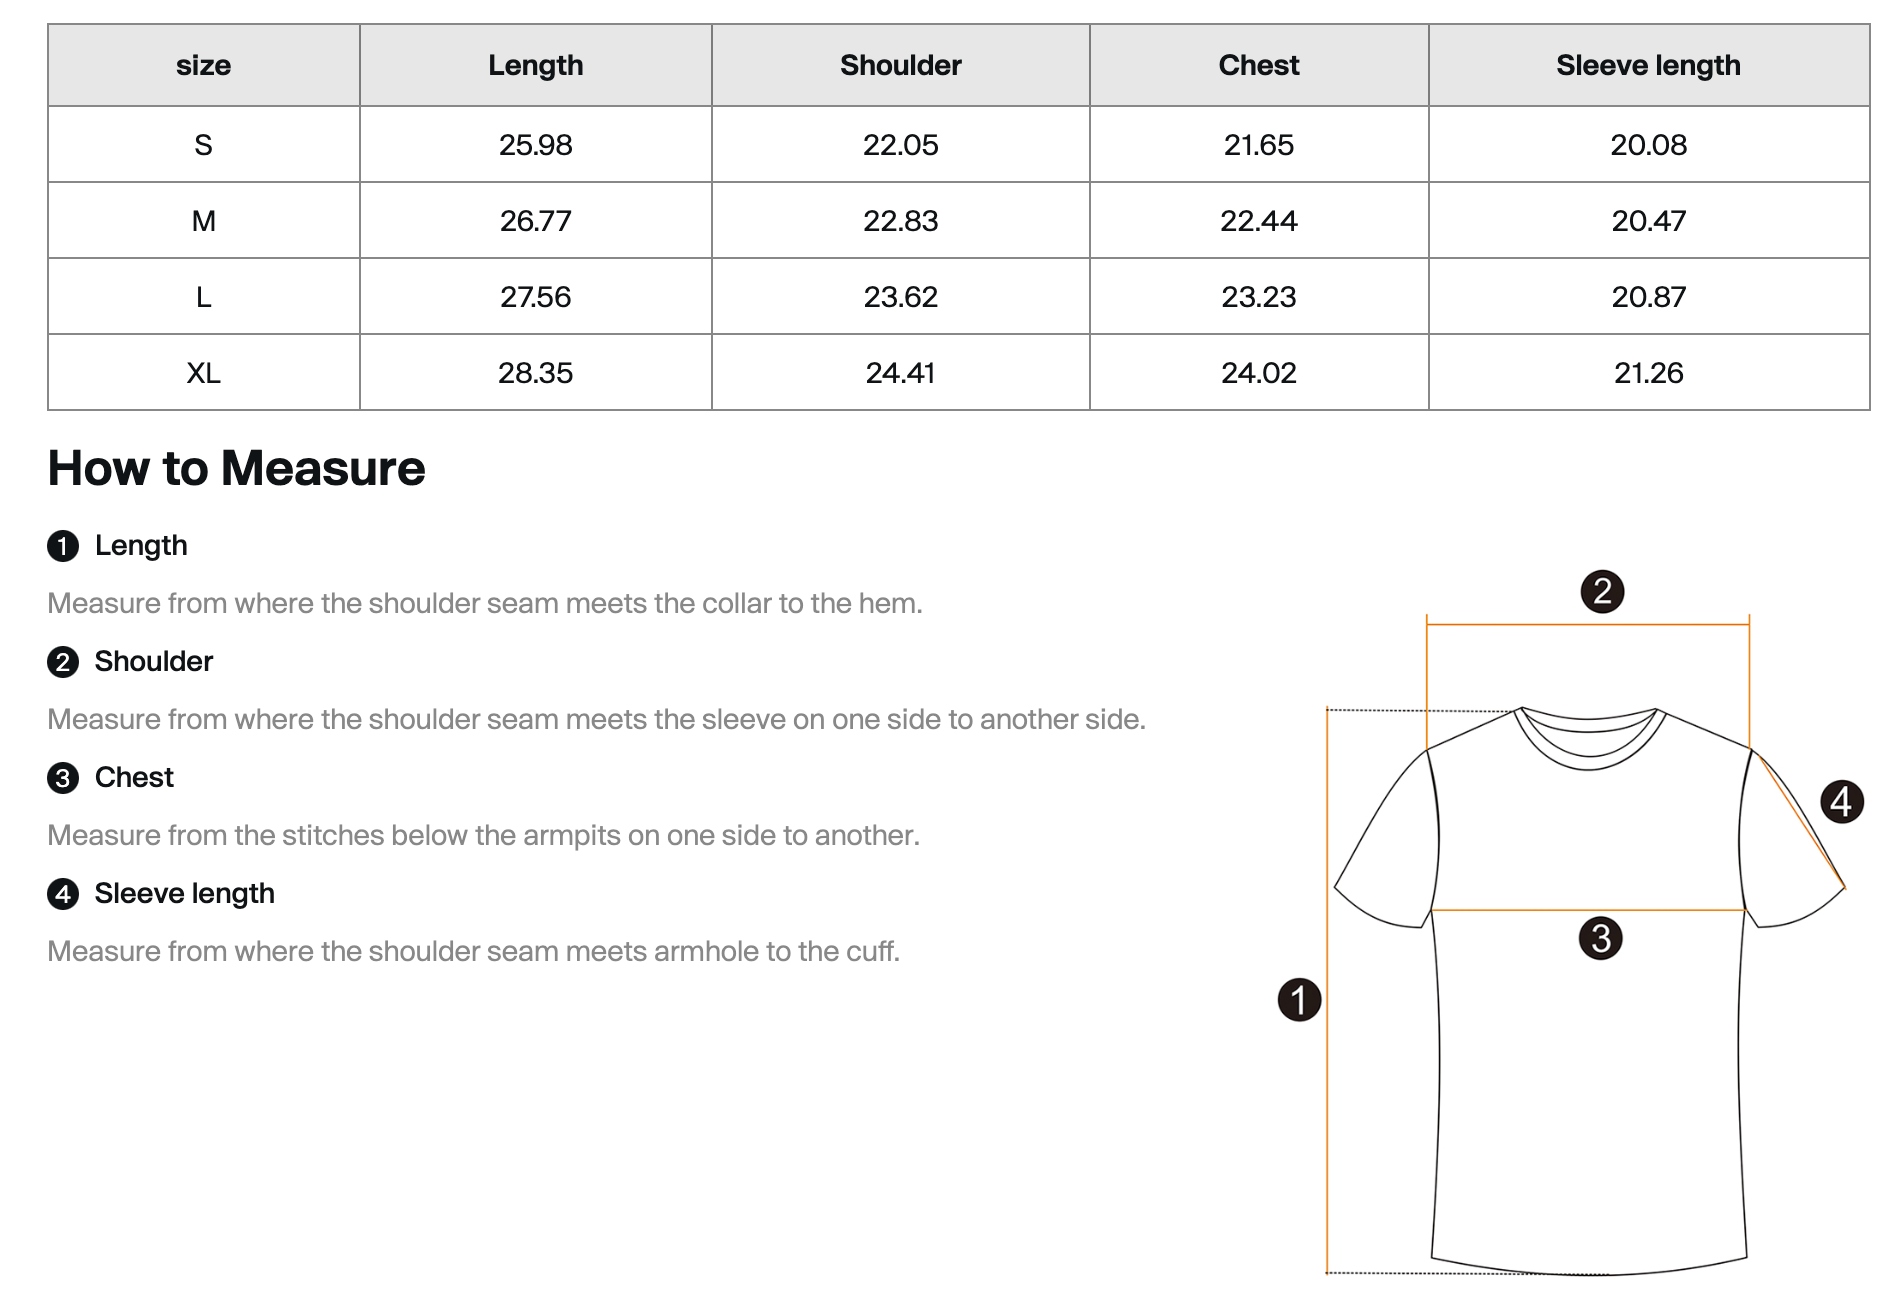This screenshot has width=1904, height=1306.
Task: Click the number 2 marker above shirt diagram
Action: (1602, 591)
